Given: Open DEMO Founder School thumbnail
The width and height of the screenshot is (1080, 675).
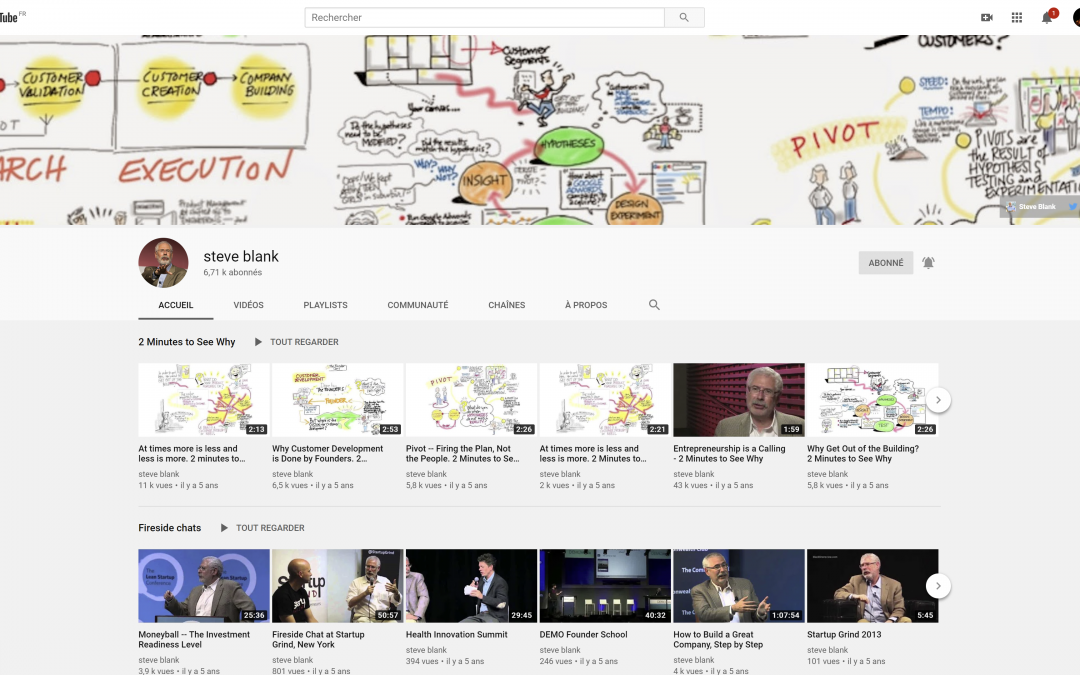Looking at the screenshot, I should tap(605, 586).
